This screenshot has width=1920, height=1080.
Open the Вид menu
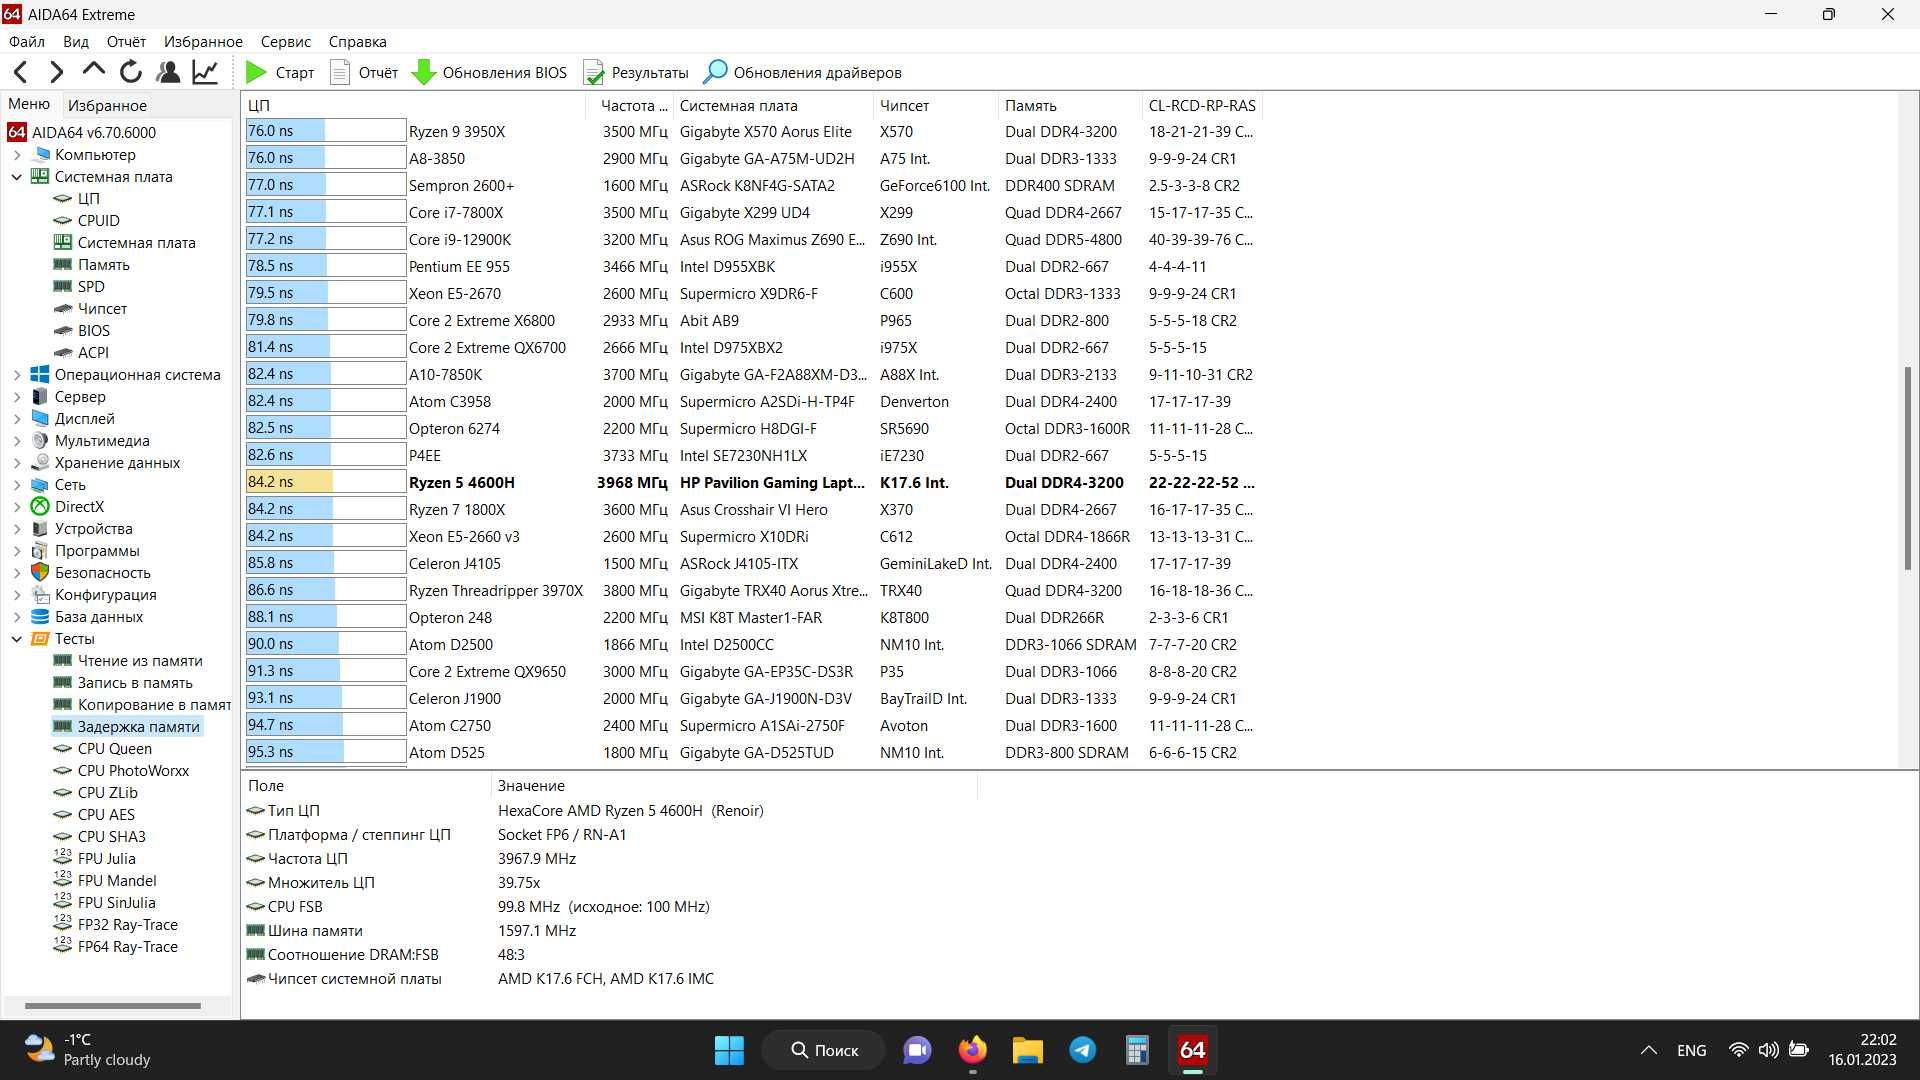click(76, 41)
